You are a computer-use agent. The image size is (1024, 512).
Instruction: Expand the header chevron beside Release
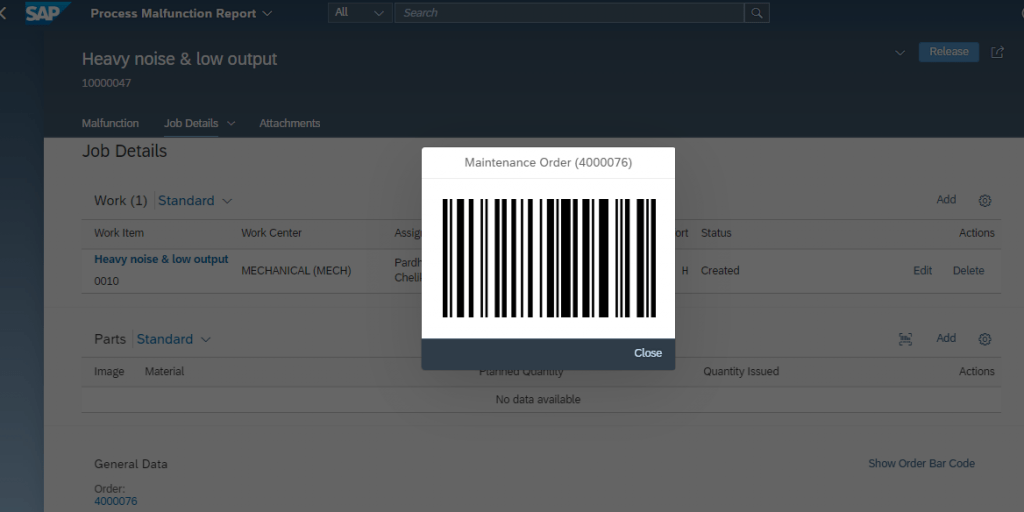(x=900, y=52)
